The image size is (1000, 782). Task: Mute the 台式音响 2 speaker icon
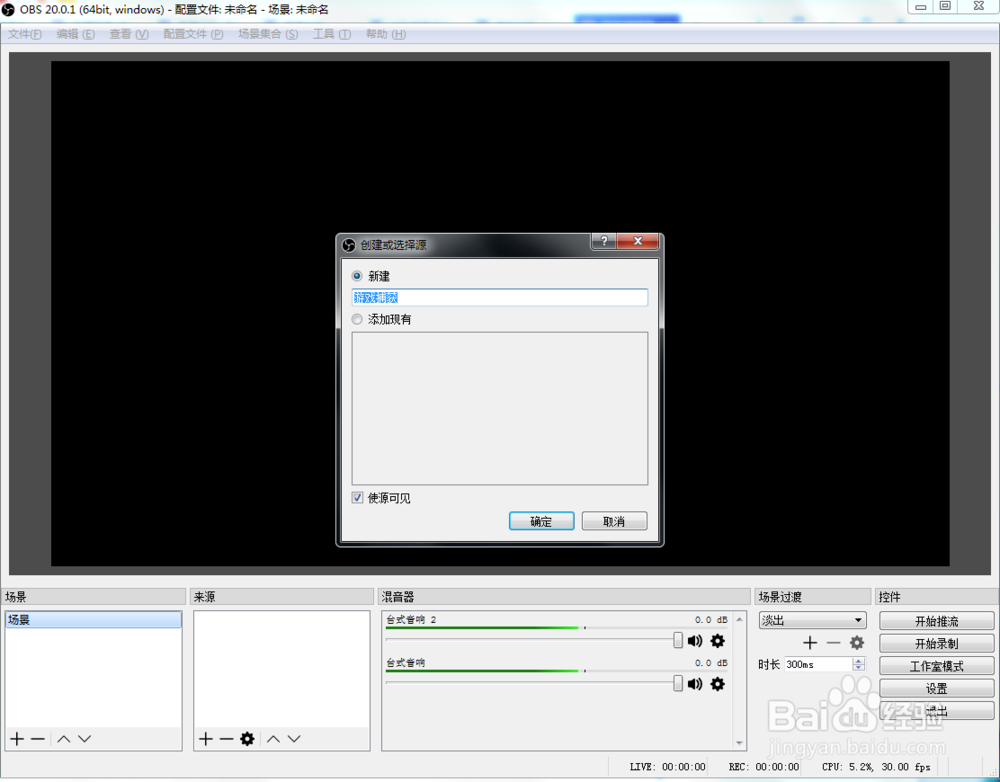[x=695, y=640]
